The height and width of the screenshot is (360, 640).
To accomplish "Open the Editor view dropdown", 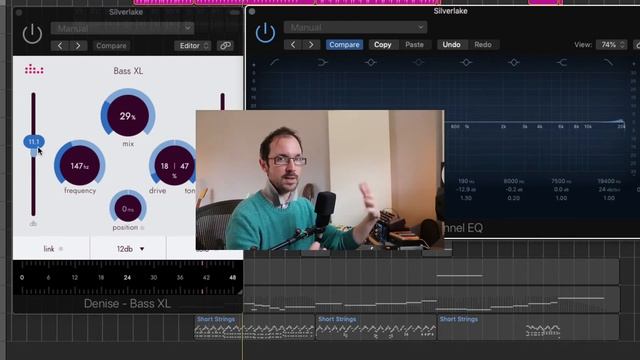I will pyautogui.click(x=193, y=46).
